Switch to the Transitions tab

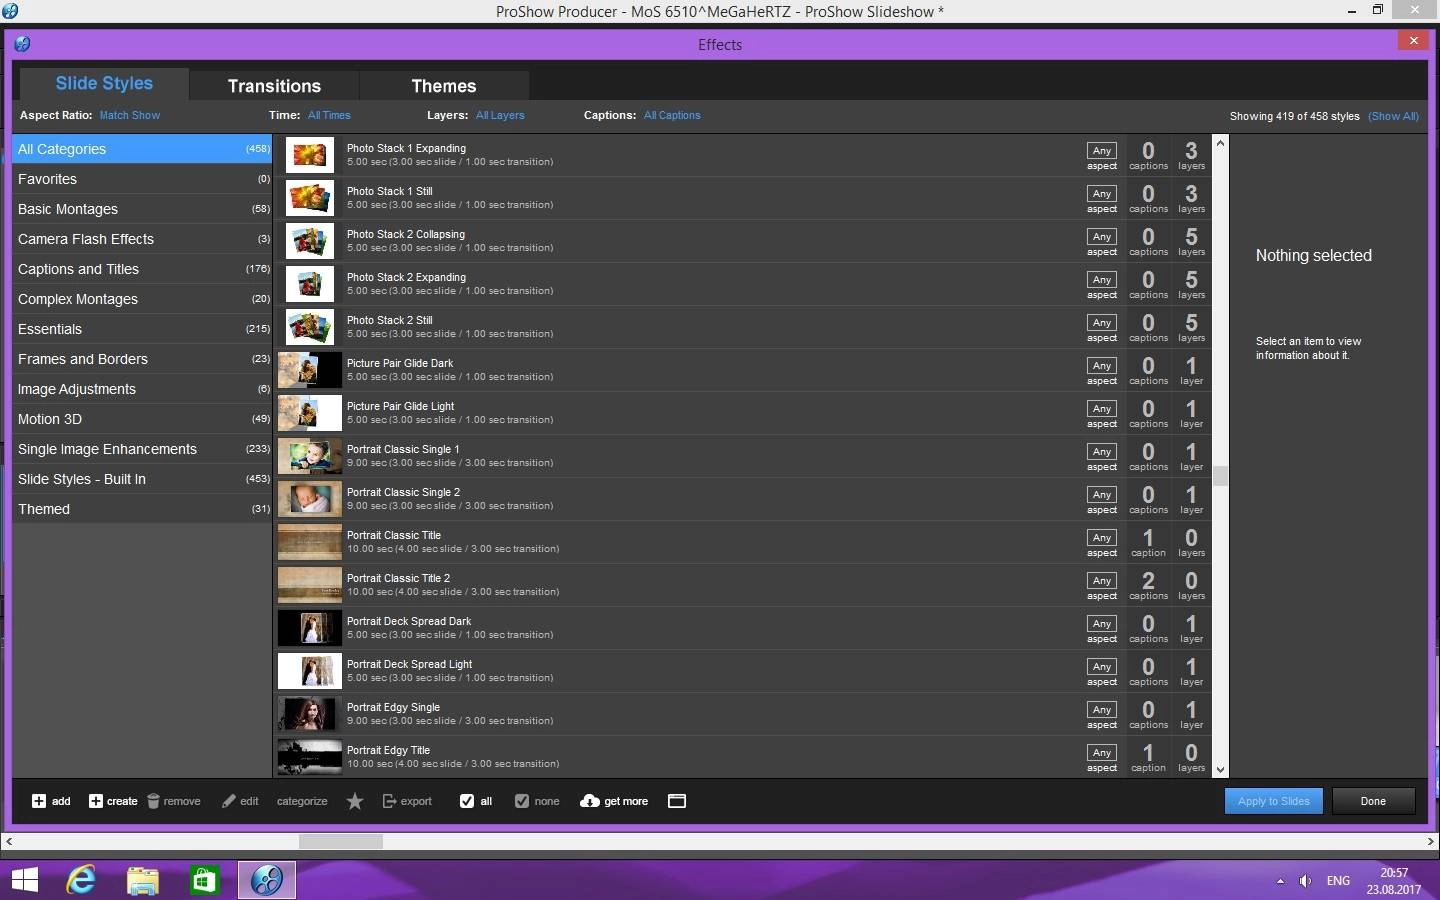click(x=274, y=86)
